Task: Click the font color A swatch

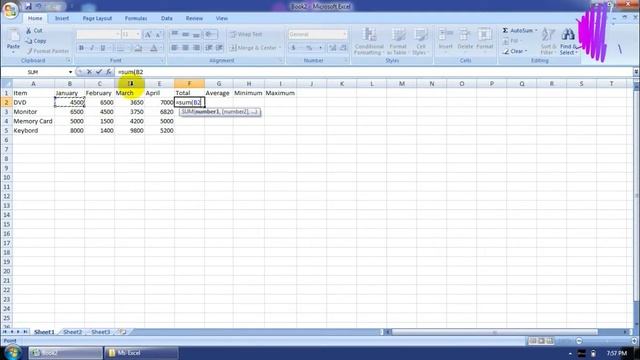Action: point(153,48)
